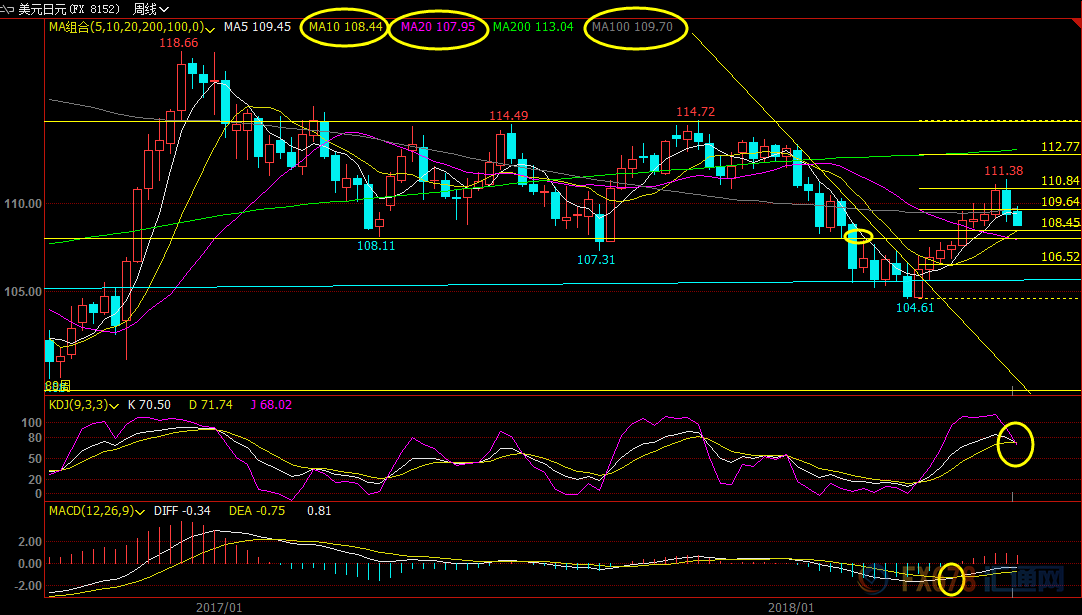Click the 111.38 recent high label

pyautogui.click(x=1003, y=171)
